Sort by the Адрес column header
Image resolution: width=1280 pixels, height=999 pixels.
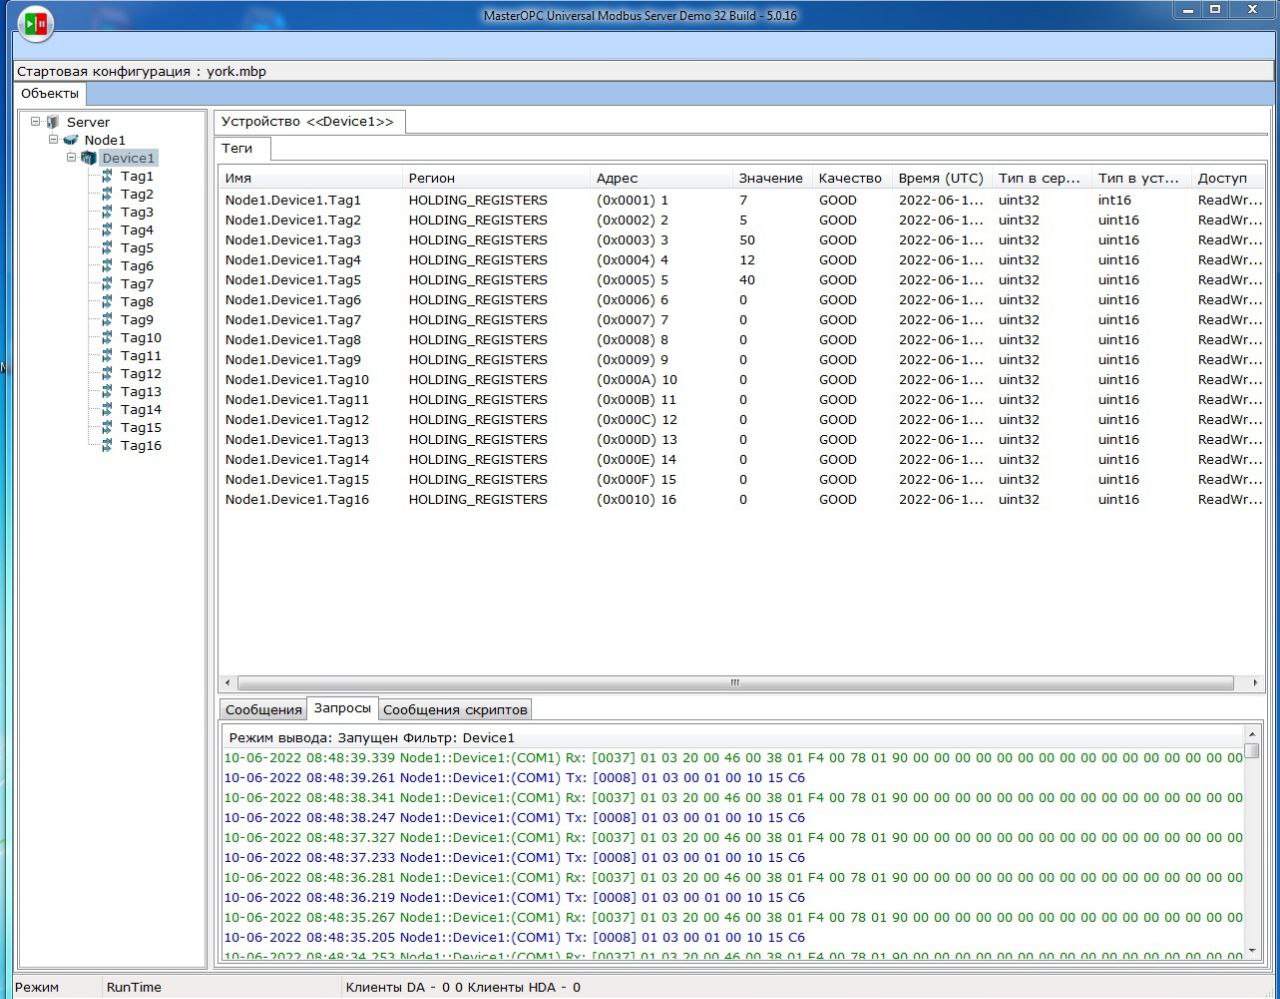tap(661, 178)
